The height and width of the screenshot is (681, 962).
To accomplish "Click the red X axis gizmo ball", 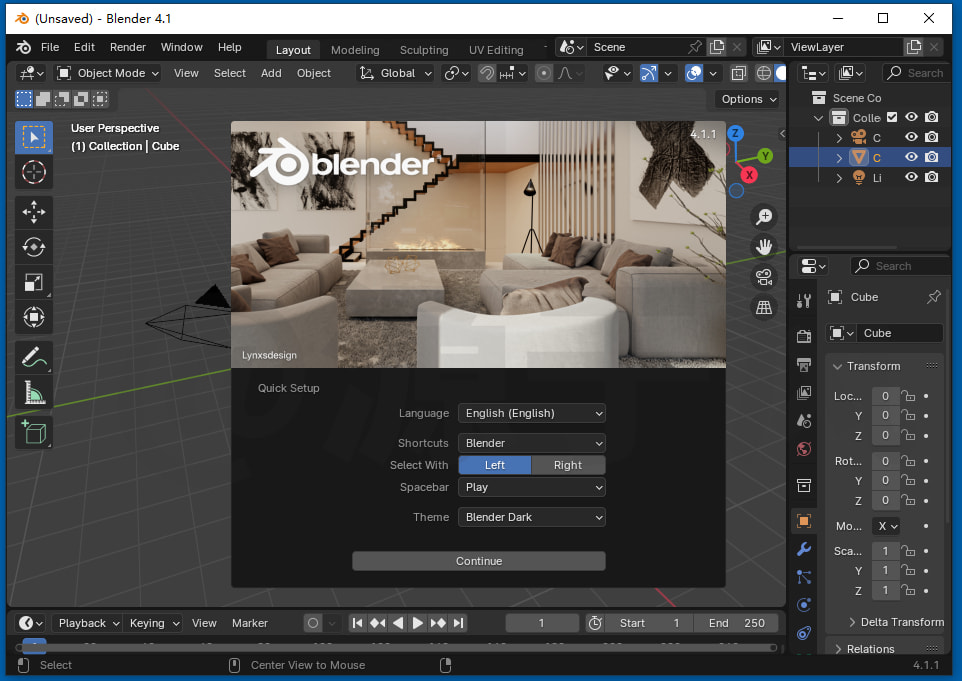I will pos(749,175).
